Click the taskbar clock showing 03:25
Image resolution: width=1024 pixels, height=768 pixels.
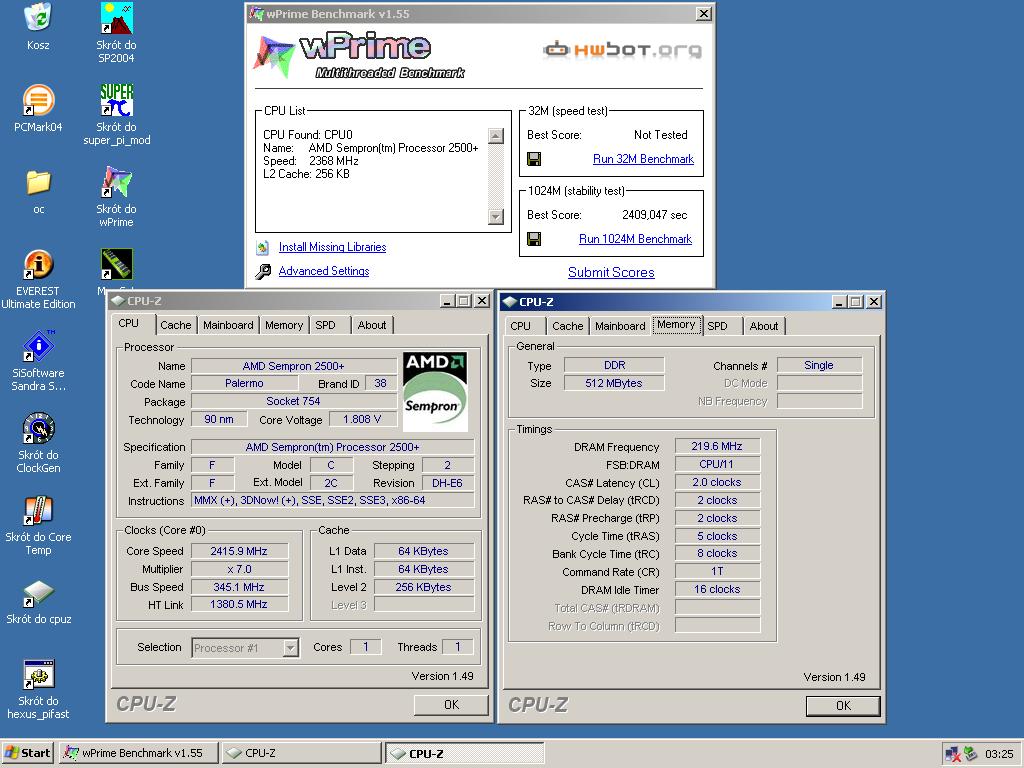tap(999, 754)
